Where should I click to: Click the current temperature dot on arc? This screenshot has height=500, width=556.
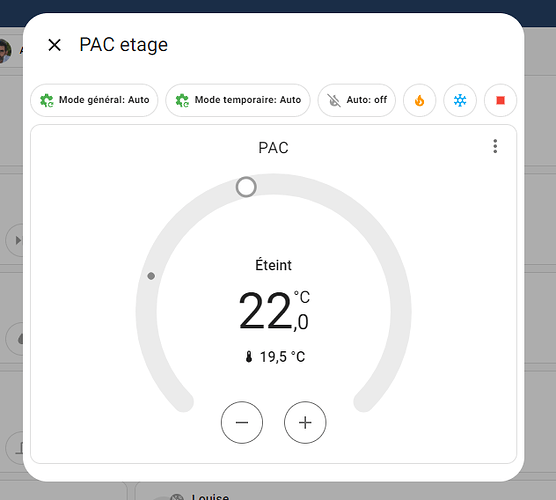pos(151,276)
